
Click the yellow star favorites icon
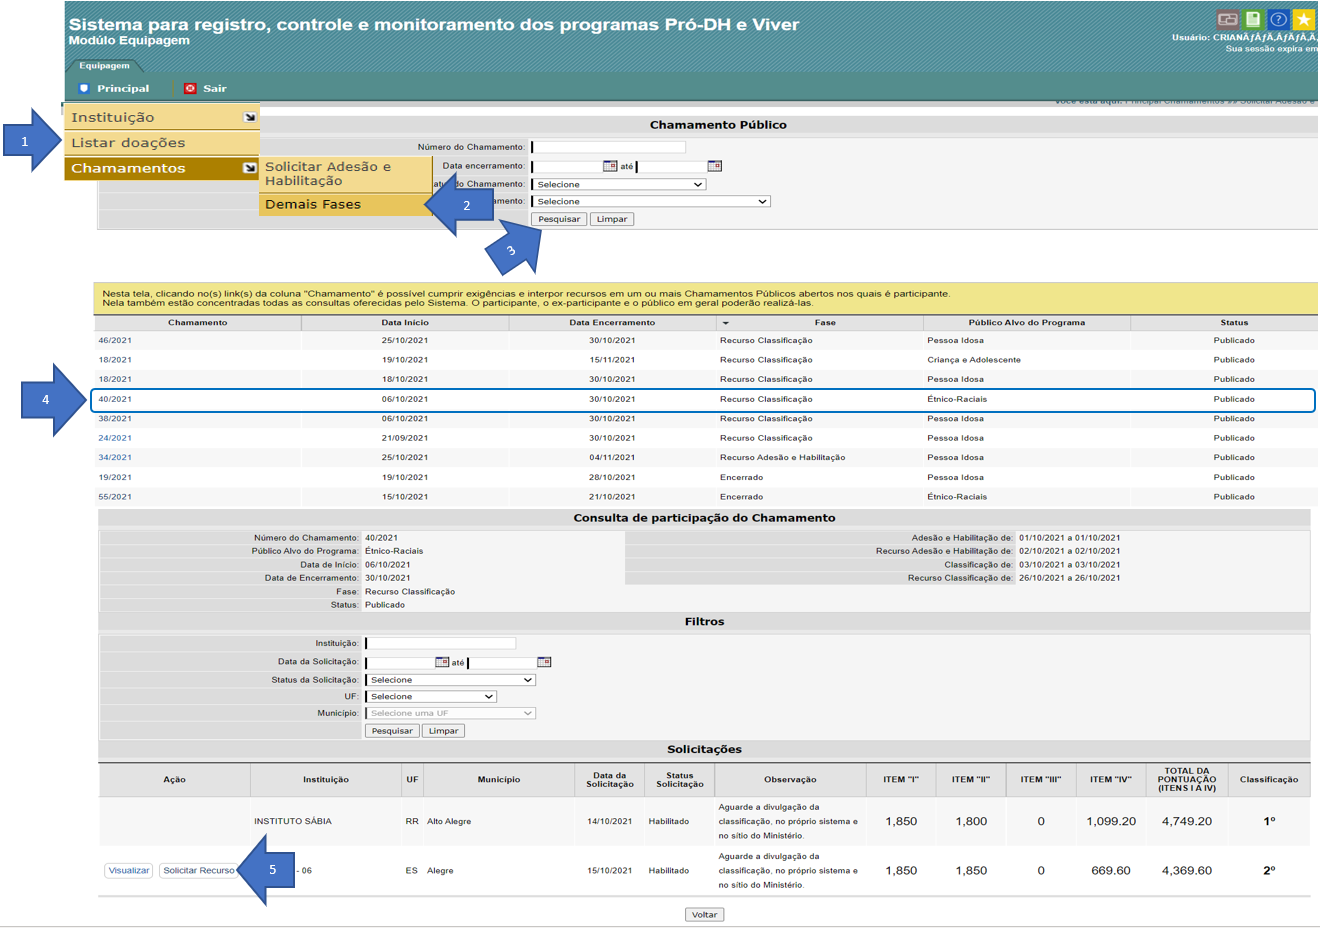pyautogui.click(x=1304, y=19)
